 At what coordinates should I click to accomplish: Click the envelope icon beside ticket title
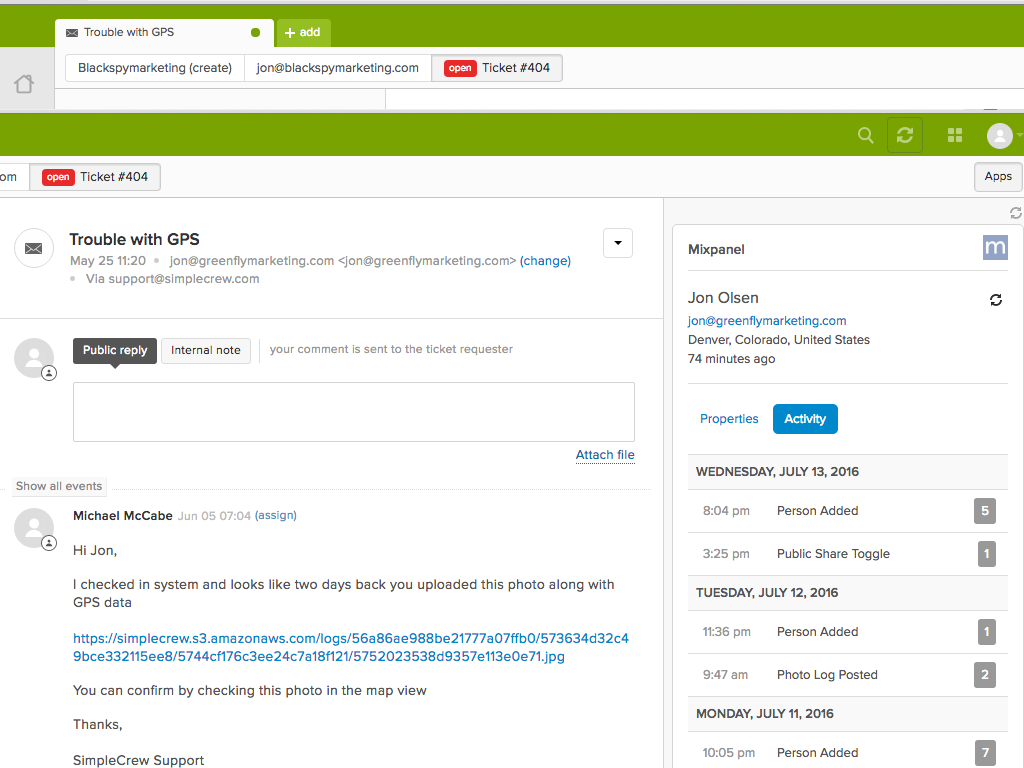click(34, 248)
